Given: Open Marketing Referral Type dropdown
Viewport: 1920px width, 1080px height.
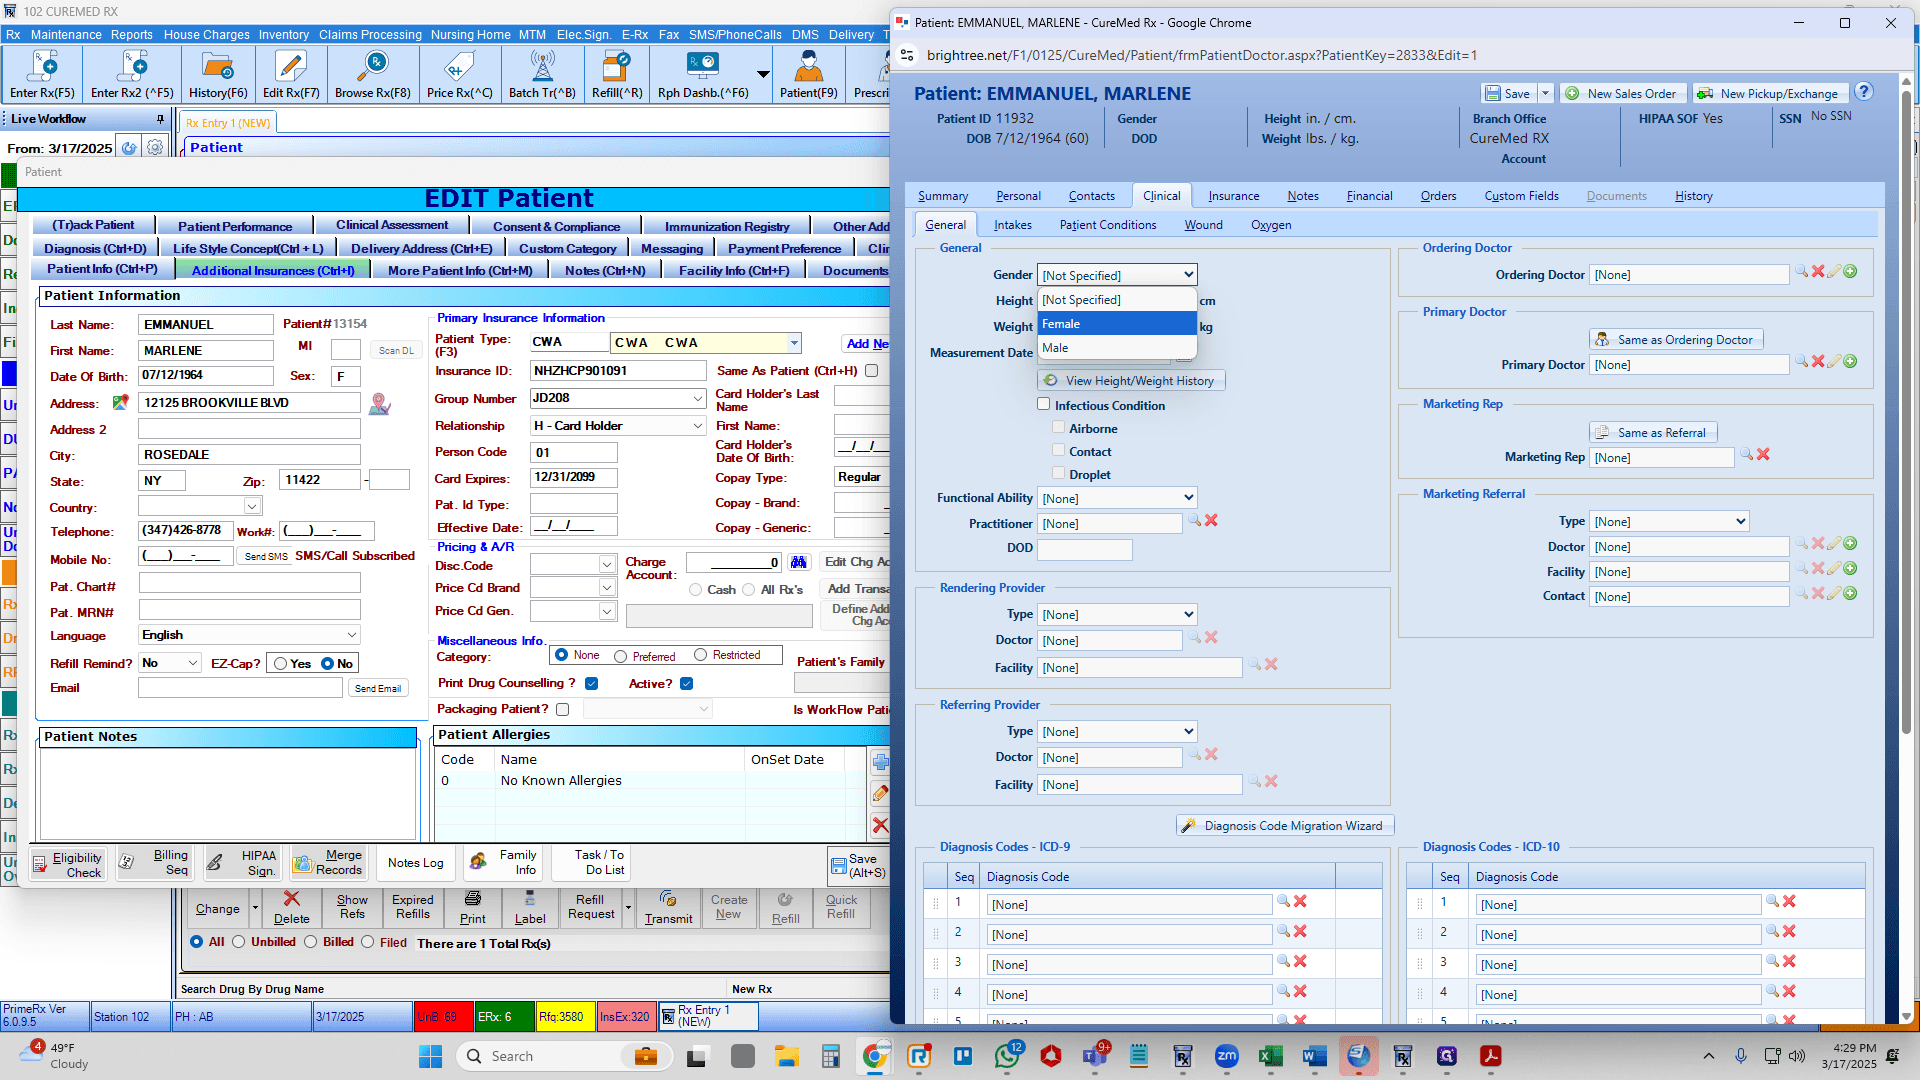Looking at the screenshot, I should coord(1669,522).
